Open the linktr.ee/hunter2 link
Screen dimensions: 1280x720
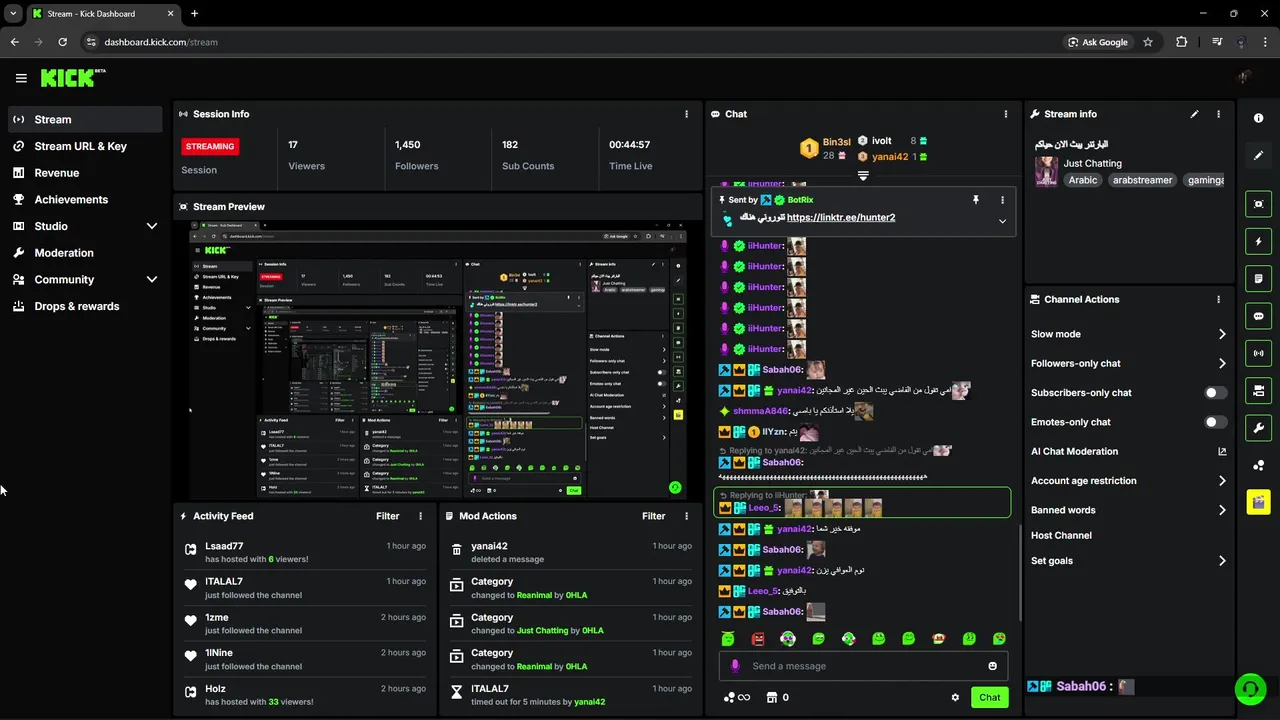pyautogui.click(x=841, y=217)
